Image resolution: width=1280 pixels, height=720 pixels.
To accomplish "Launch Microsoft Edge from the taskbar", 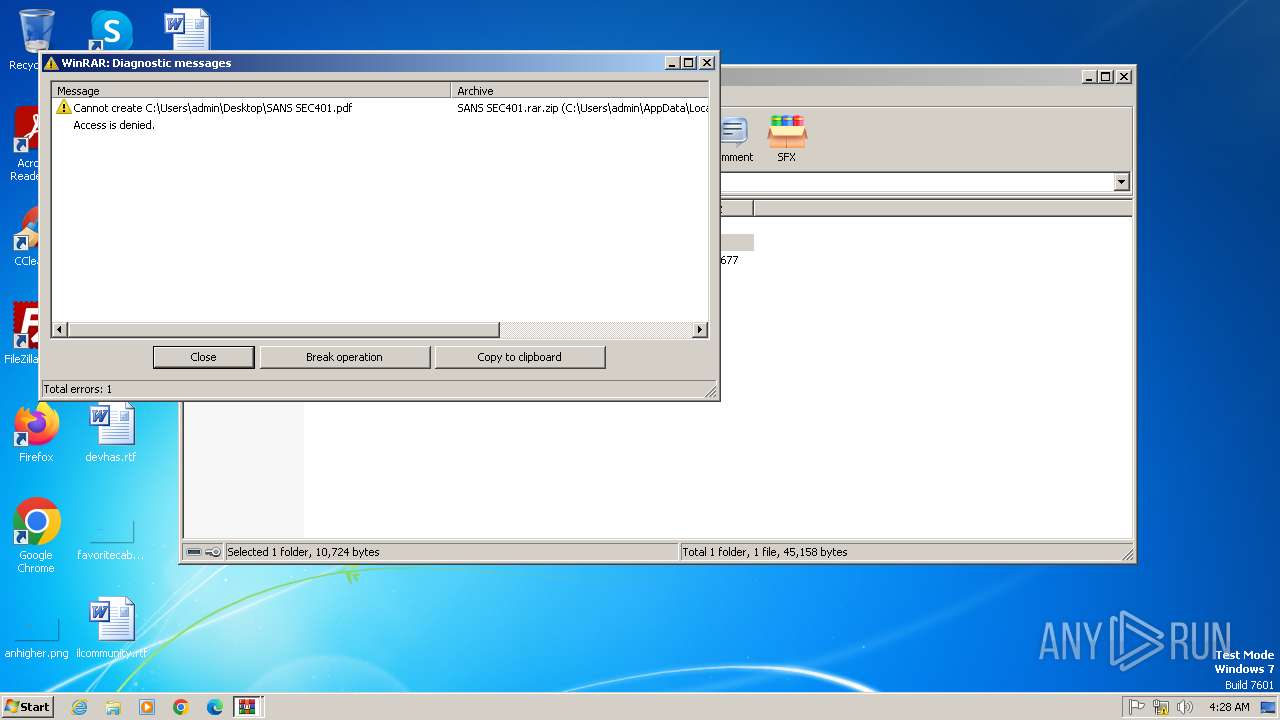I will pos(215,707).
